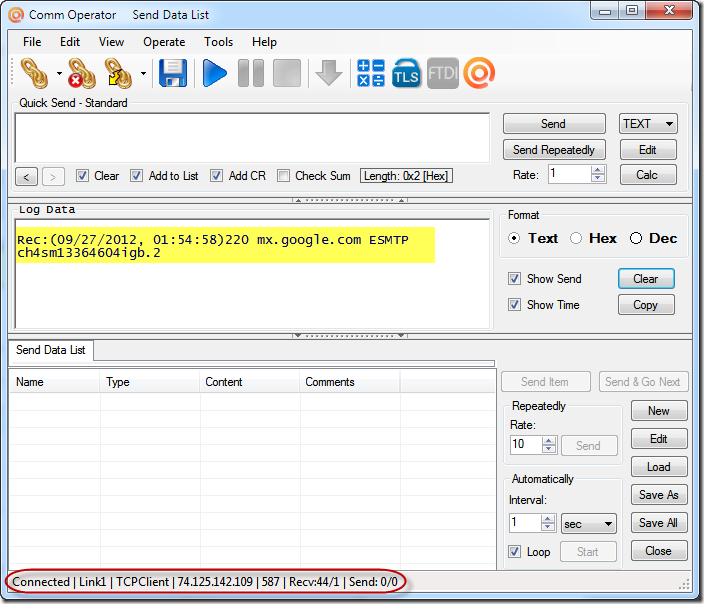Screen dimensions: 704x604
Task: Toggle the Quick Send Clear checkbox
Action: pos(82,176)
